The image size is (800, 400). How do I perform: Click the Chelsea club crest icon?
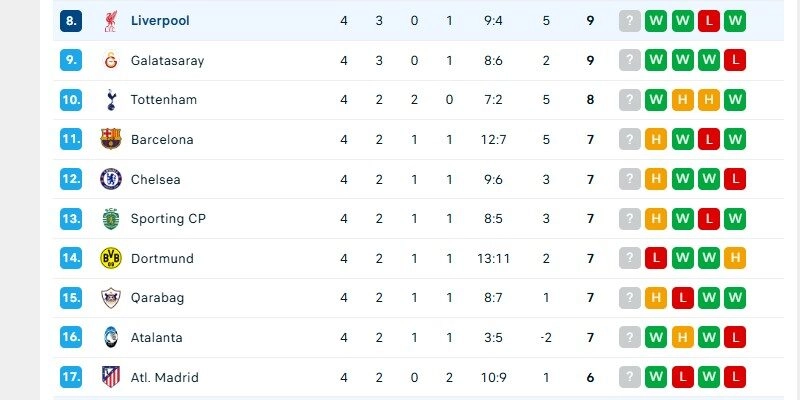(110, 179)
